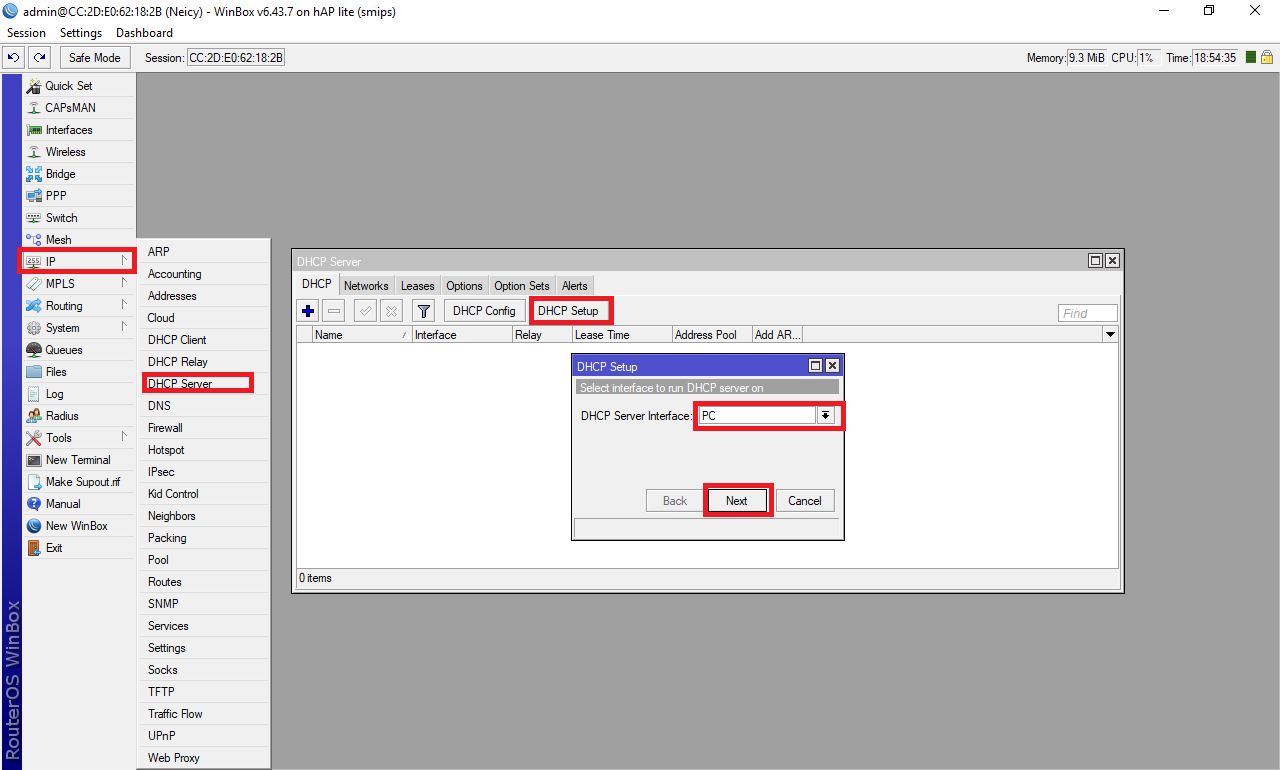Sort by the Lease Time column header
This screenshot has width=1280, height=770.
[621, 335]
